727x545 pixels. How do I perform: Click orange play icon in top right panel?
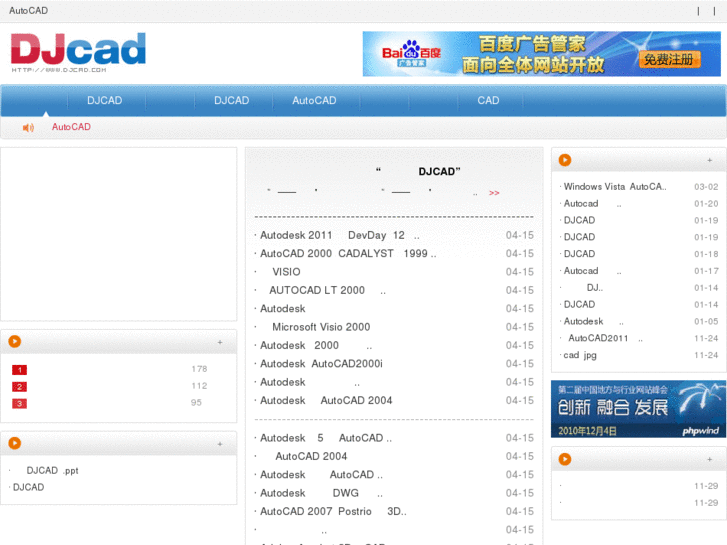[x=565, y=160]
